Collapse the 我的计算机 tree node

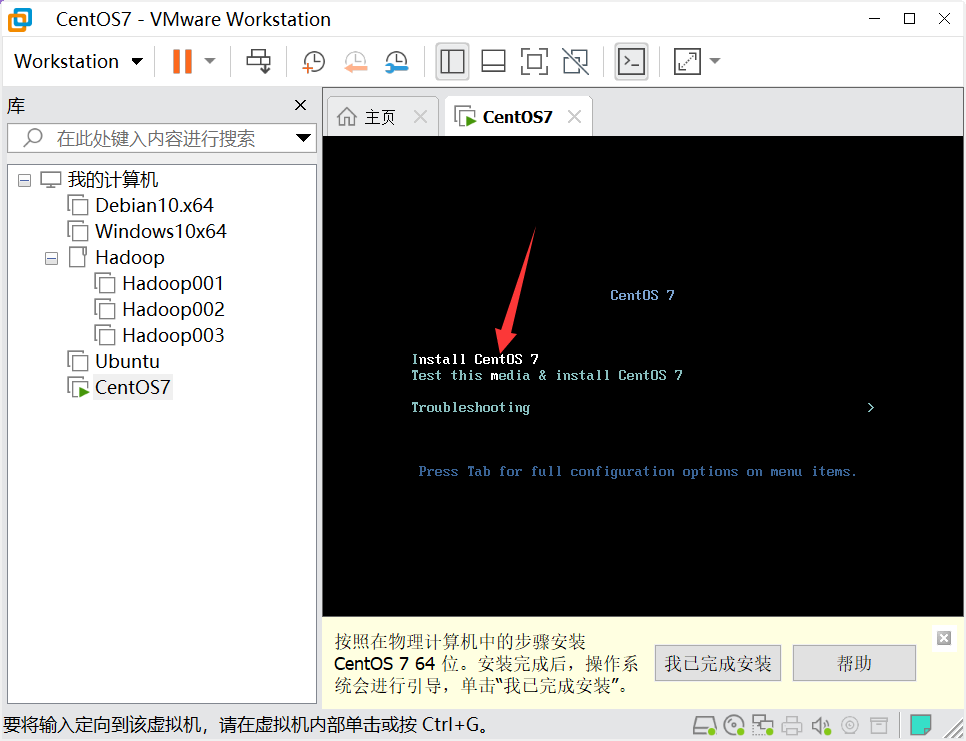pyautogui.click(x=24, y=180)
